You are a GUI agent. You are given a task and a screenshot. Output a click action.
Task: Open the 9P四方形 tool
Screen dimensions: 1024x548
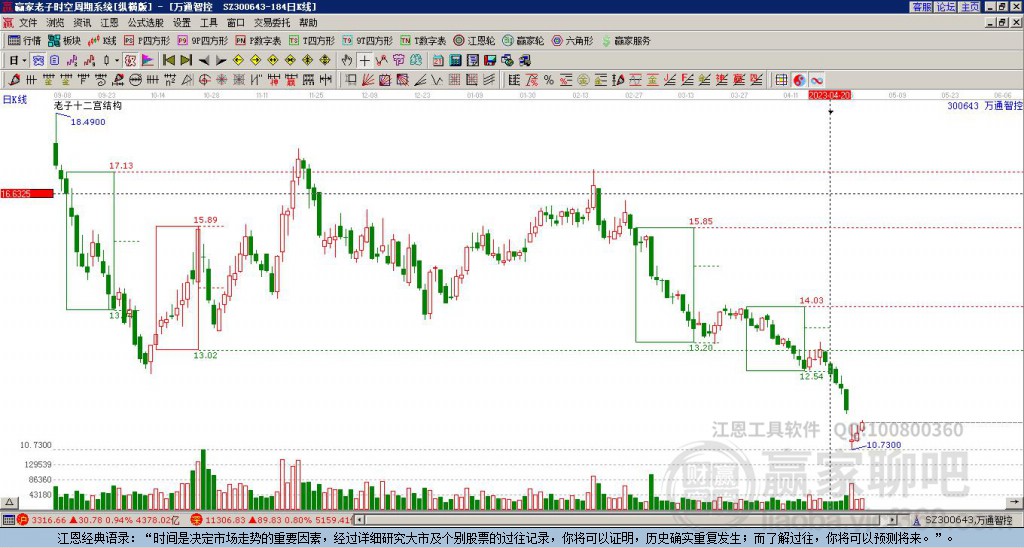[x=202, y=40]
